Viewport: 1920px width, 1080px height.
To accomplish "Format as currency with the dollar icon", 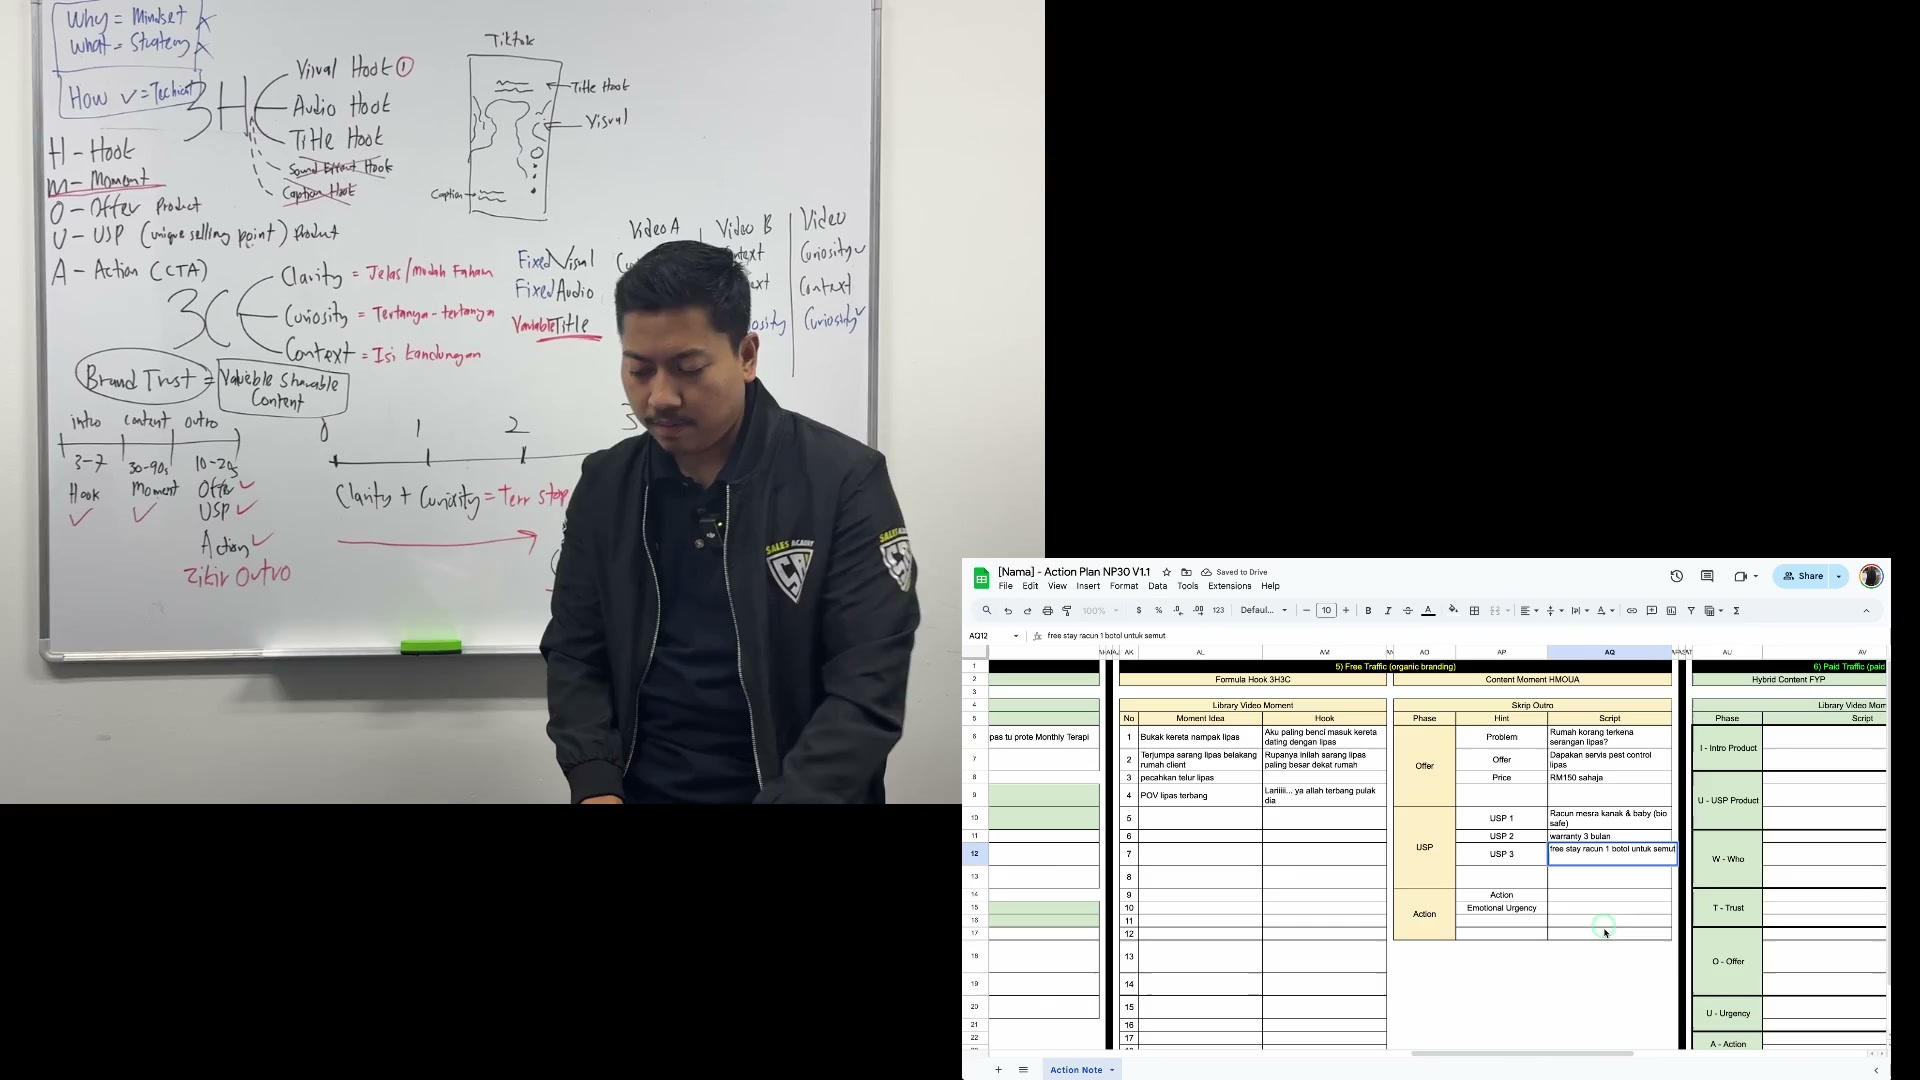I will click(x=1138, y=611).
